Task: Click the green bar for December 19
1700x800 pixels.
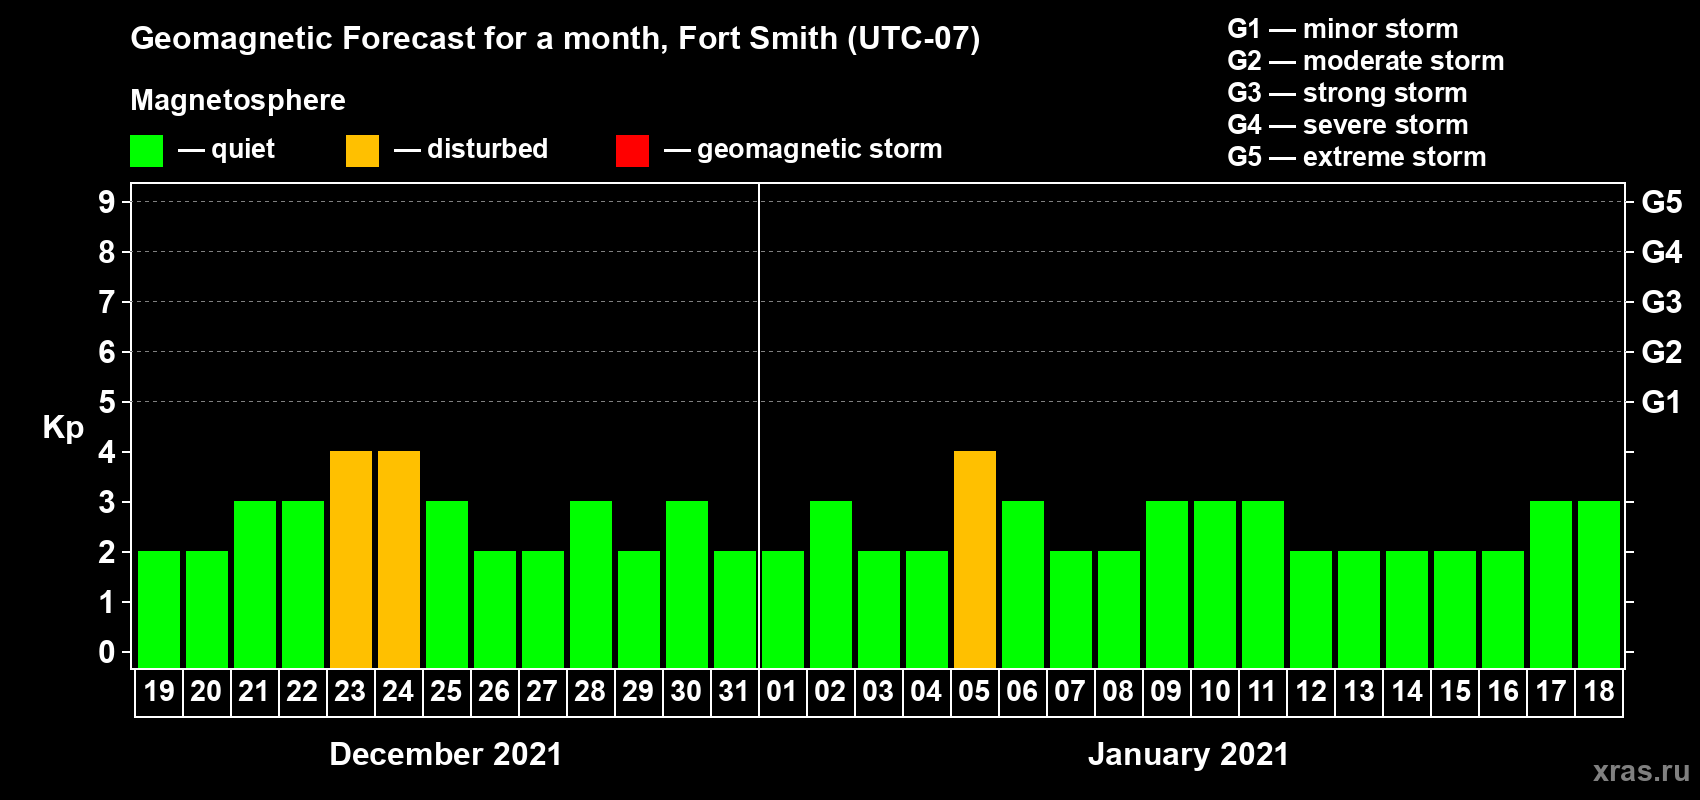Action: 159,610
